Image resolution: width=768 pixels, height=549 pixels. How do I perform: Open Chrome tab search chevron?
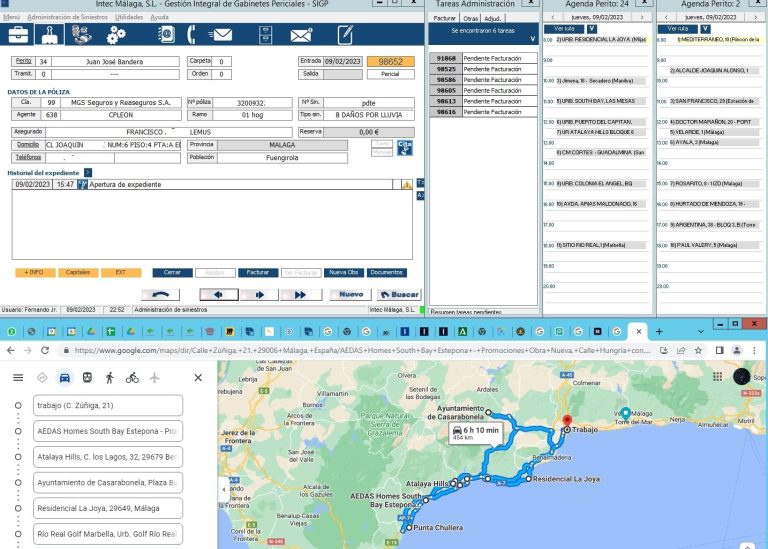coord(701,332)
